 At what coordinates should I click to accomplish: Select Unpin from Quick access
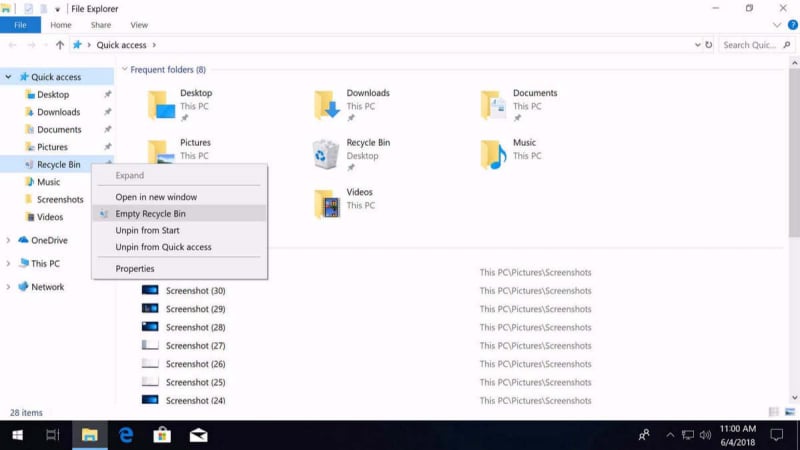point(163,247)
